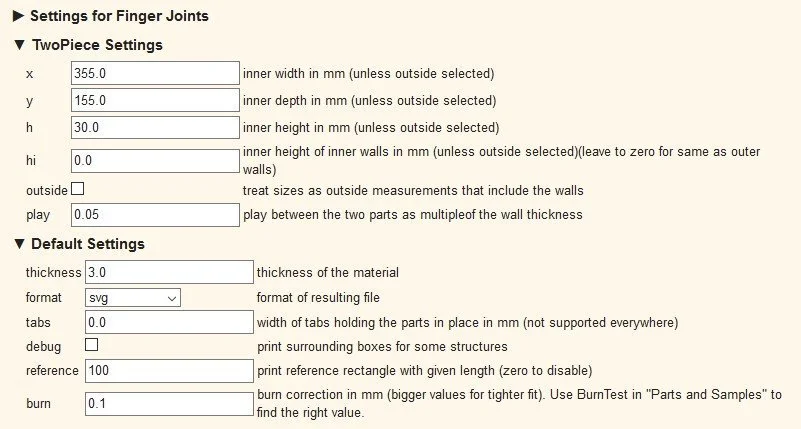Screen dimensions: 801x429
Task: Collapse the Default Settings section
Action: (18, 244)
